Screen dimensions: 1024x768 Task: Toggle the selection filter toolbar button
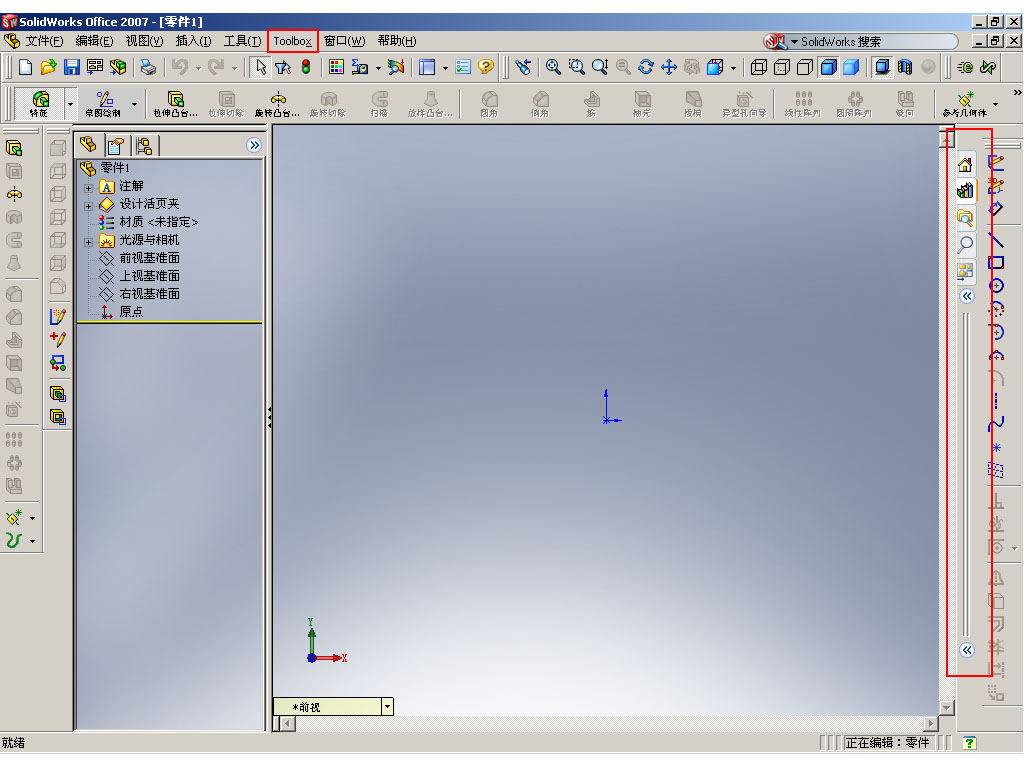coord(283,67)
